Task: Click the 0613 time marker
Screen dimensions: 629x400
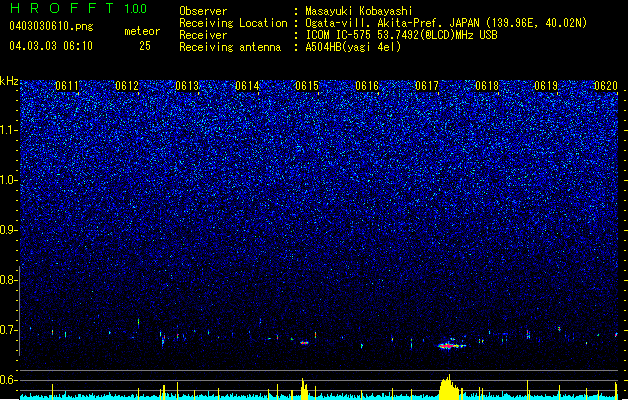Action: (x=187, y=86)
